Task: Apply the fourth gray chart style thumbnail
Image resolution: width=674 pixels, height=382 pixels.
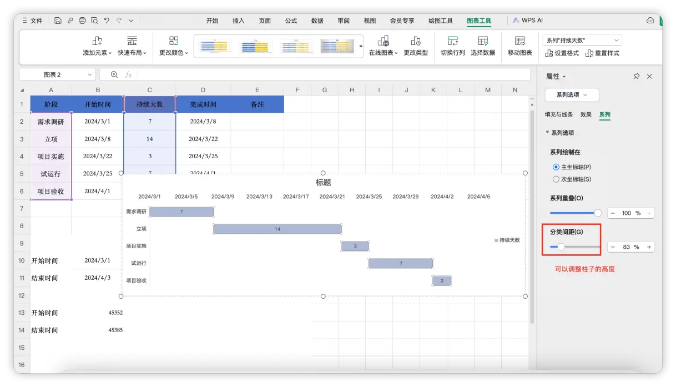Action: click(337, 46)
